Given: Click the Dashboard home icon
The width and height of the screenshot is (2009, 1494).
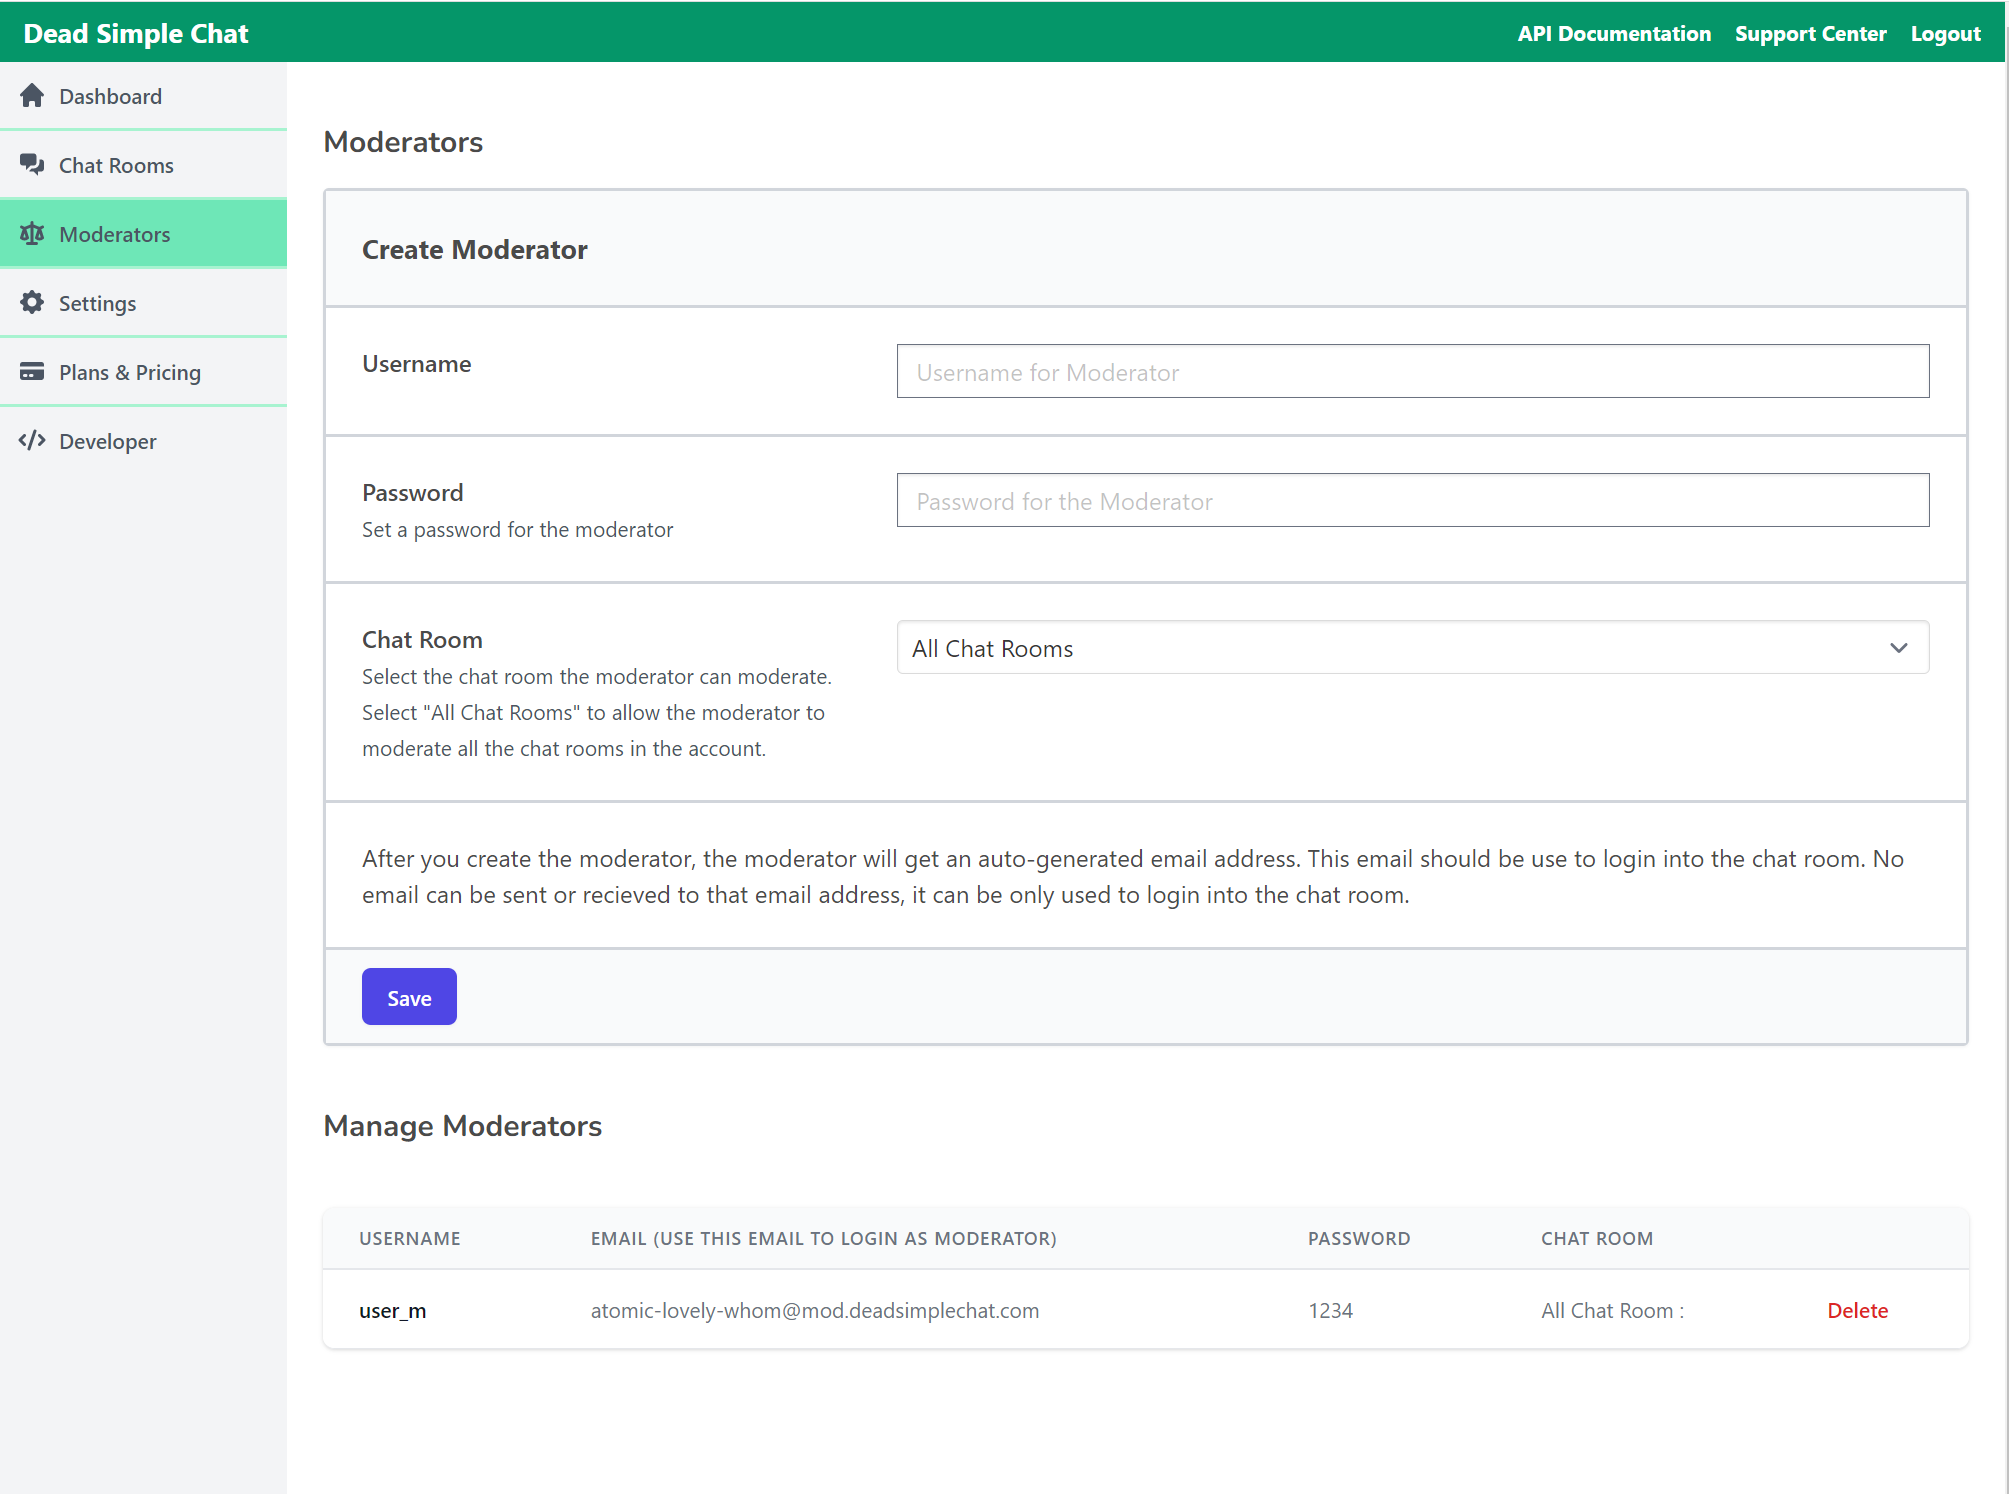Looking at the screenshot, I should [32, 95].
